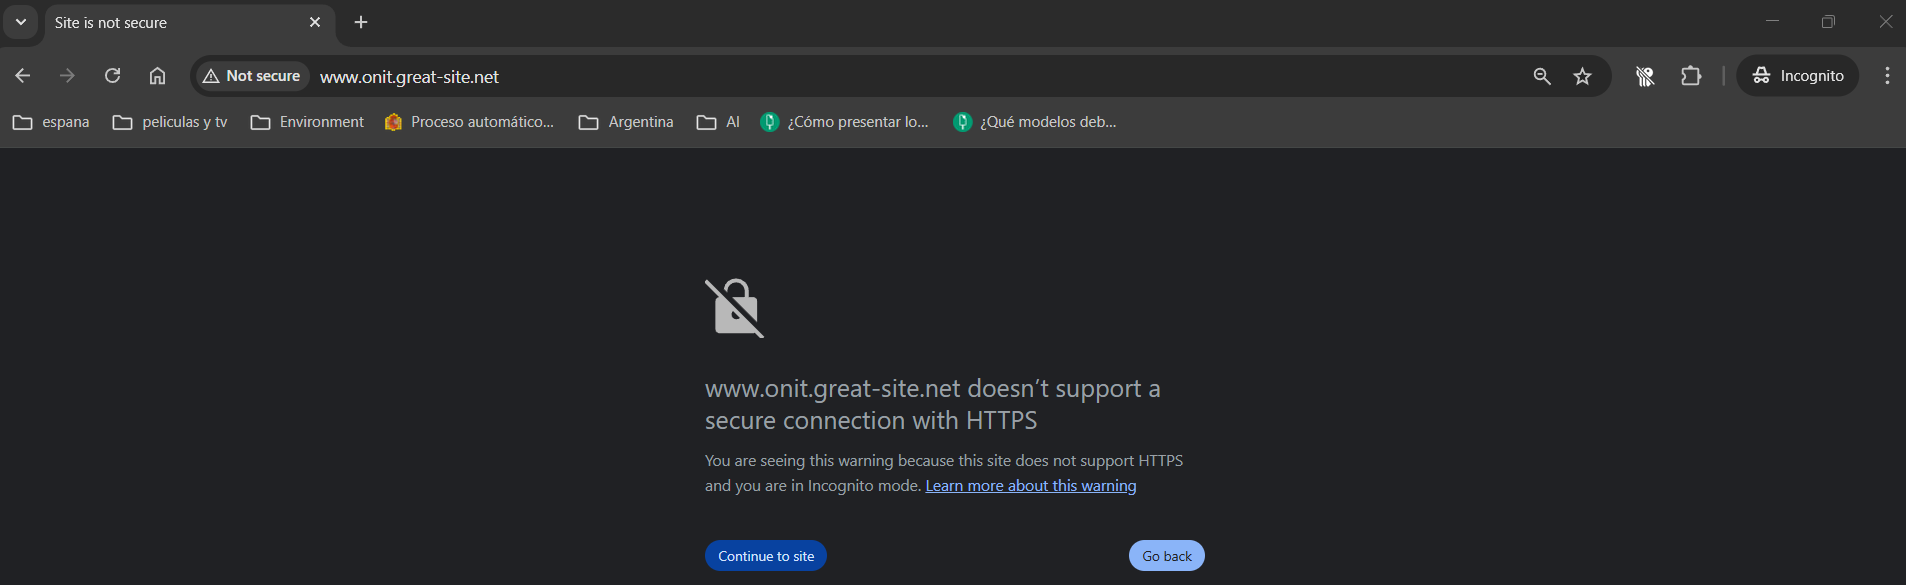
Task: Open the Extensions puzzle icon
Action: (1691, 76)
